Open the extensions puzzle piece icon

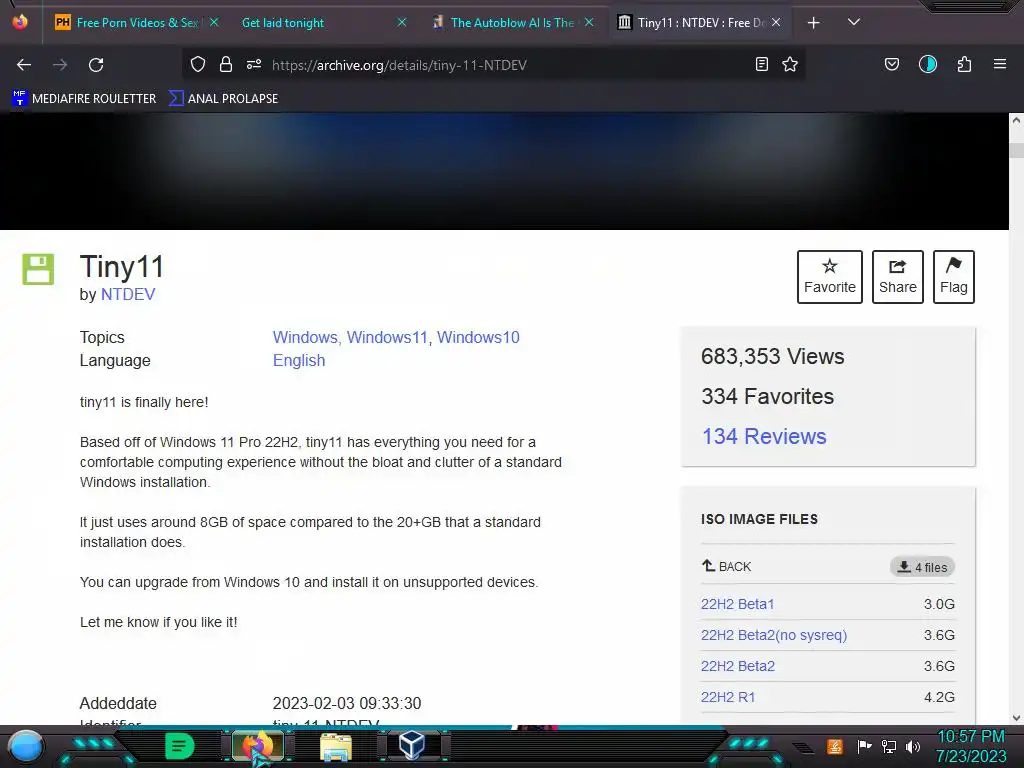click(964, 64)
